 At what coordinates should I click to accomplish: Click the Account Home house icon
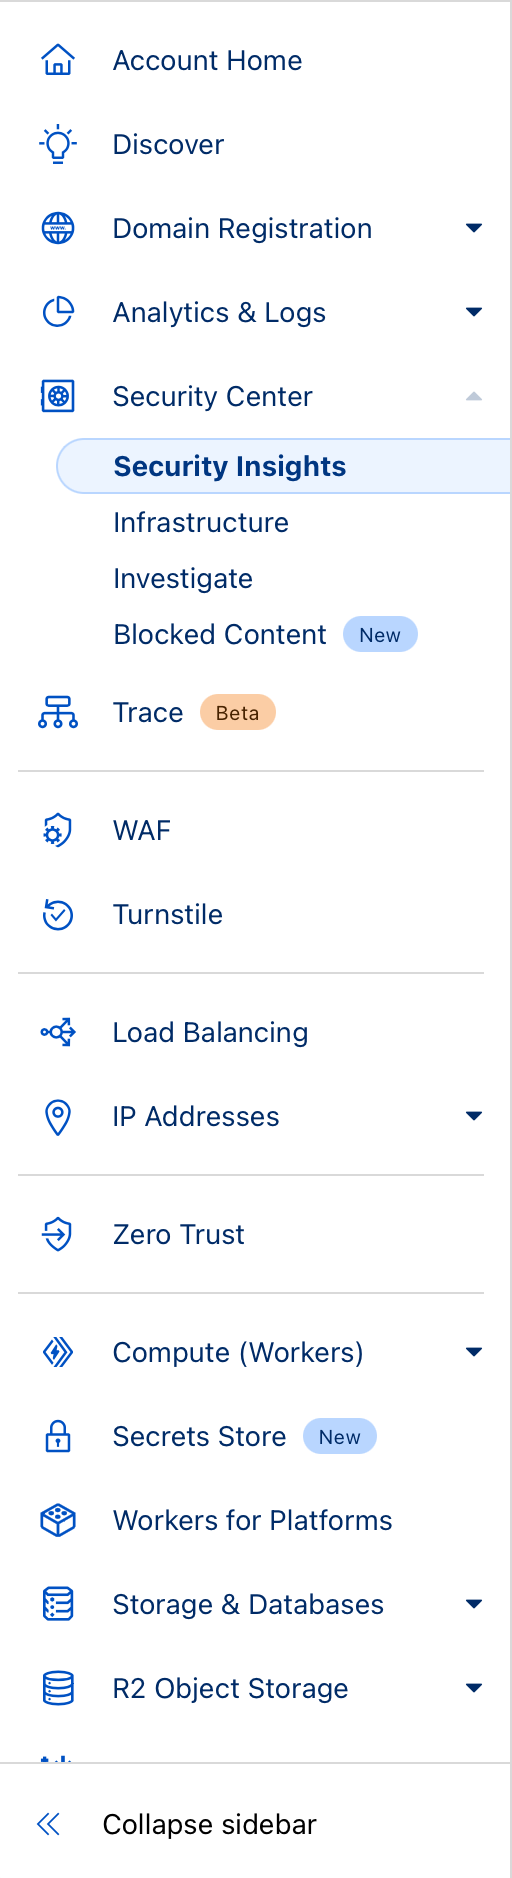point(58,60)
